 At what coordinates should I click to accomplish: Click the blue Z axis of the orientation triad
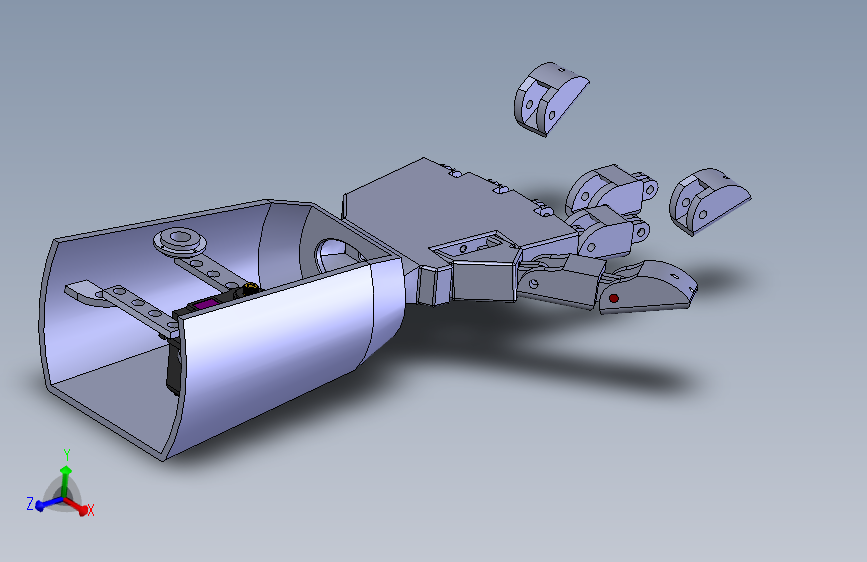[x=49, y=504]
